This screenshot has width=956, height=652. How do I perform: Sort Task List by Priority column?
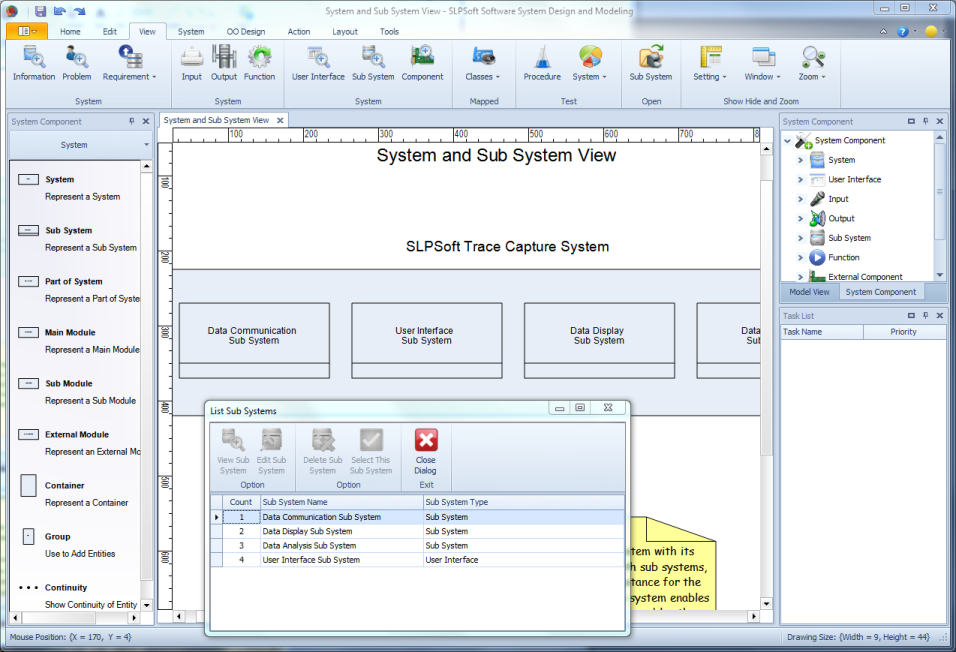904,332
